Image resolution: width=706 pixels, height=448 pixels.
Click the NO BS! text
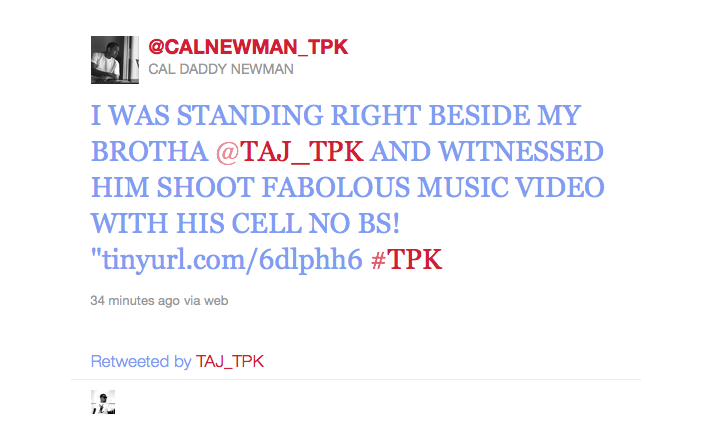tap(354, 223)
